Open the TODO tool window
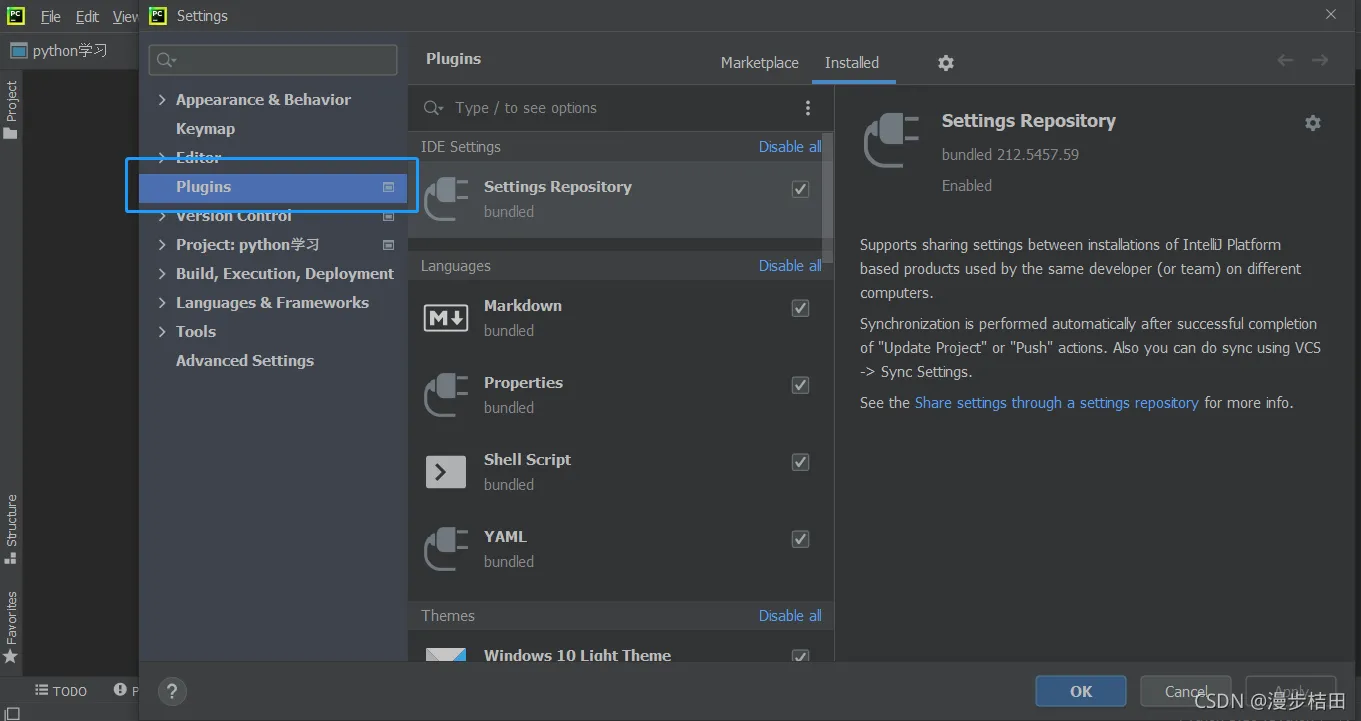This screenshot has width=1361, height=721. point(61,691)
